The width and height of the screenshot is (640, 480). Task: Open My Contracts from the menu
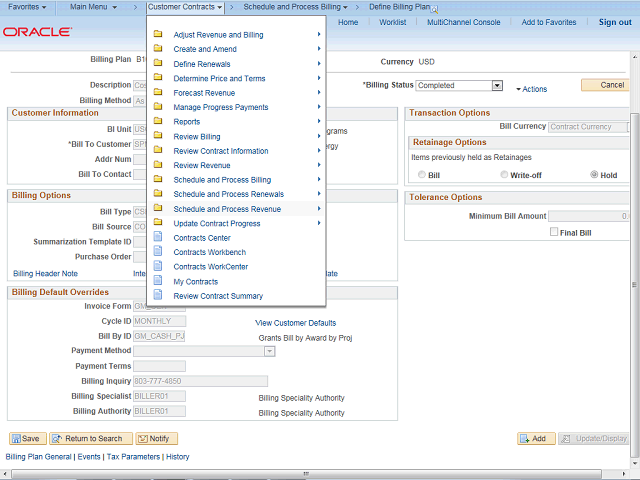[196, 282]
